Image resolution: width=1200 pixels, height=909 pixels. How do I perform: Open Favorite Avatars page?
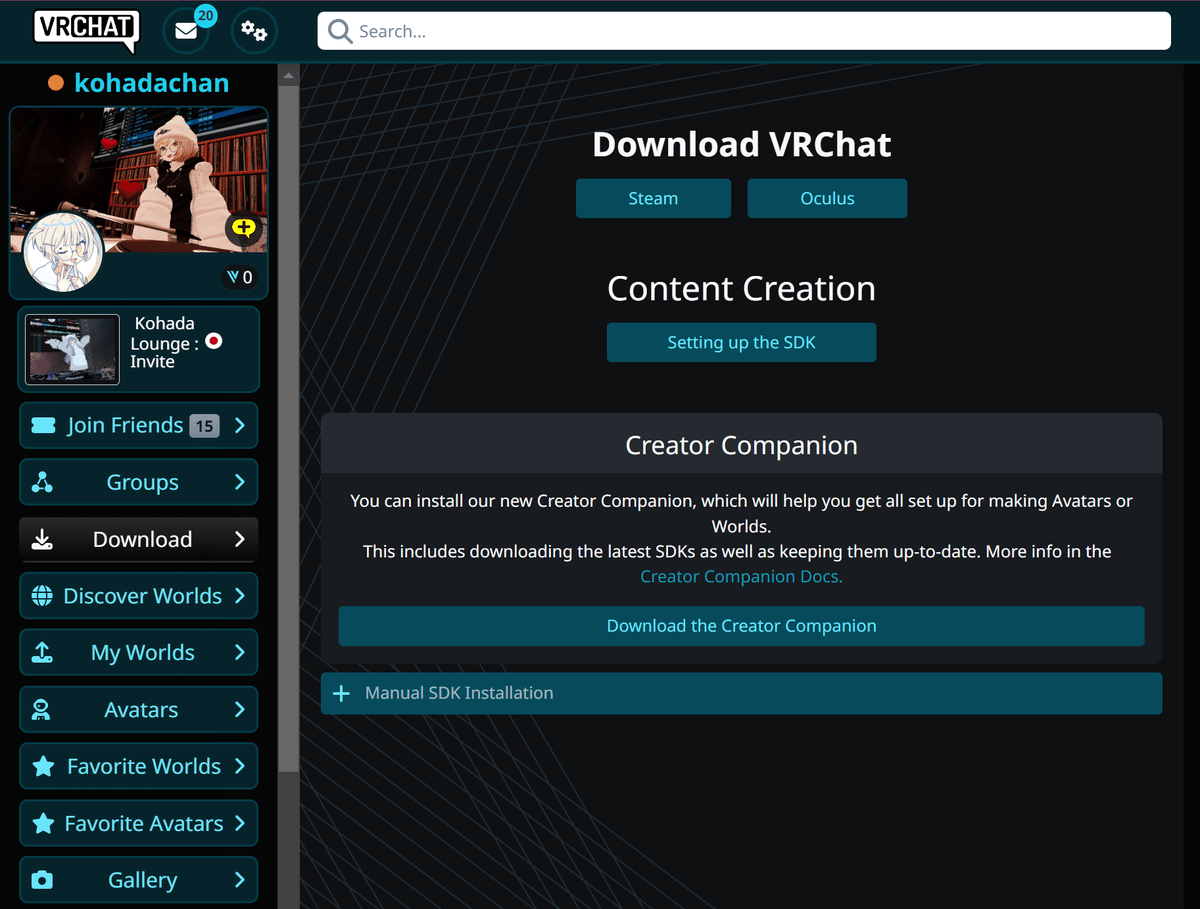pyautogui.click(x=139, y=824)
